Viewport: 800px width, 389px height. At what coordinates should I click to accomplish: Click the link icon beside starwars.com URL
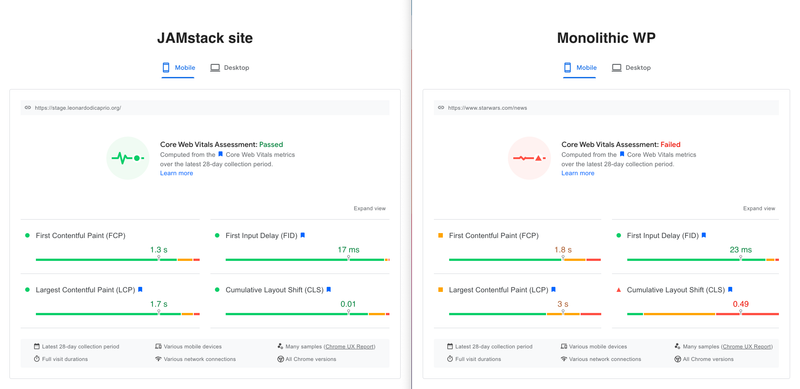441,108
